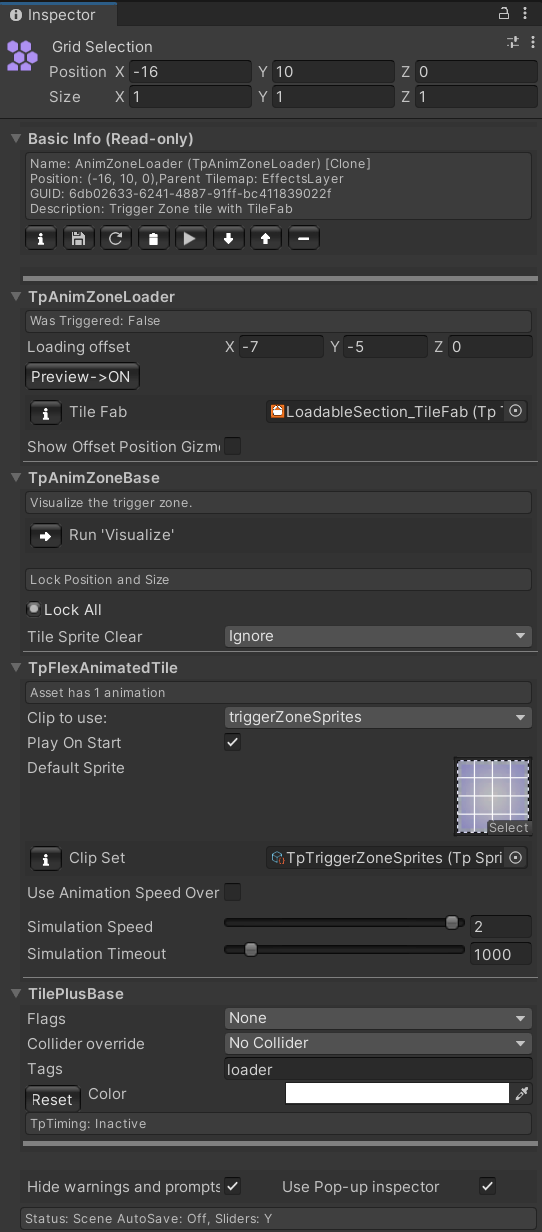Run 'Visualize' with the arrow button
Viewport: 542px width, 1232px height.
click(45, 535)
